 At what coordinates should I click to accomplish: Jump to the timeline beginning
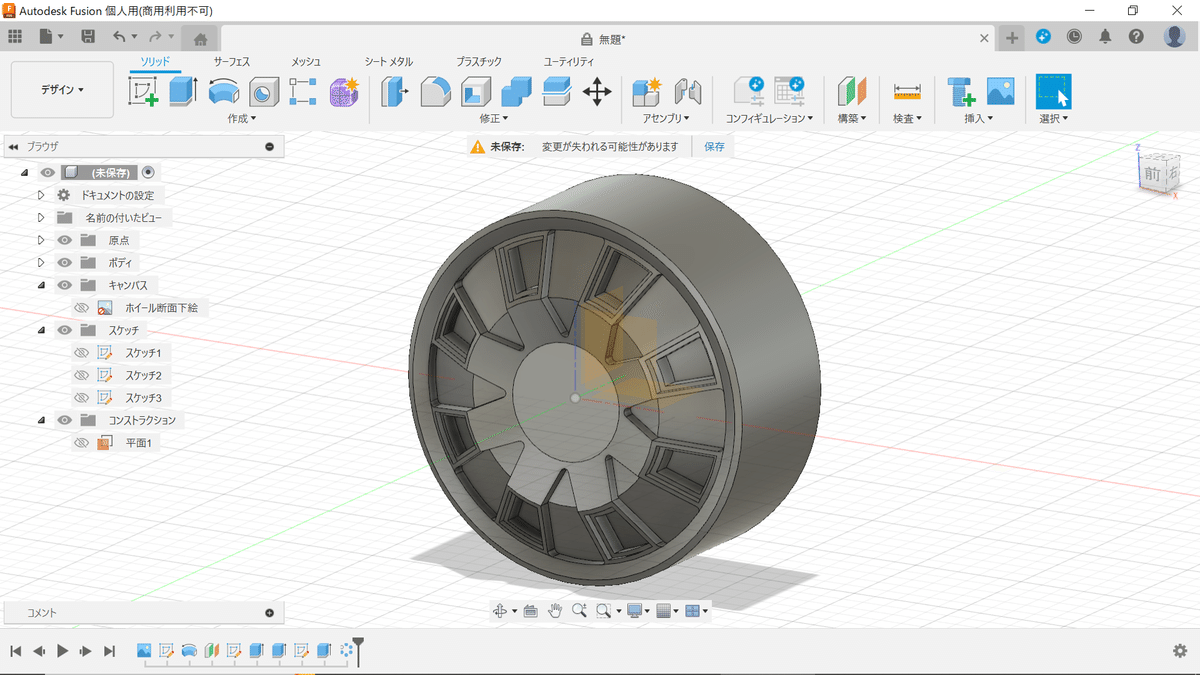pos(15,651)
